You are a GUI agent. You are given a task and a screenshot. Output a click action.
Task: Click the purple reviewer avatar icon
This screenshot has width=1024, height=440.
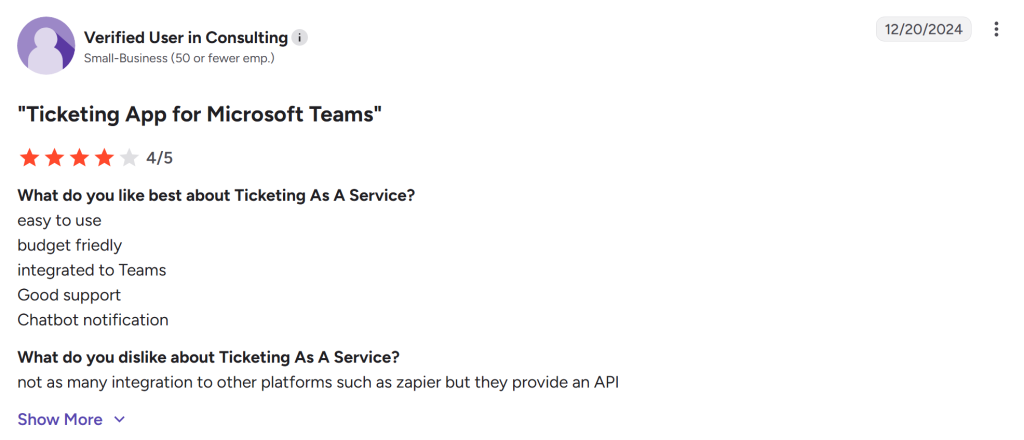(x=46, y=46)
